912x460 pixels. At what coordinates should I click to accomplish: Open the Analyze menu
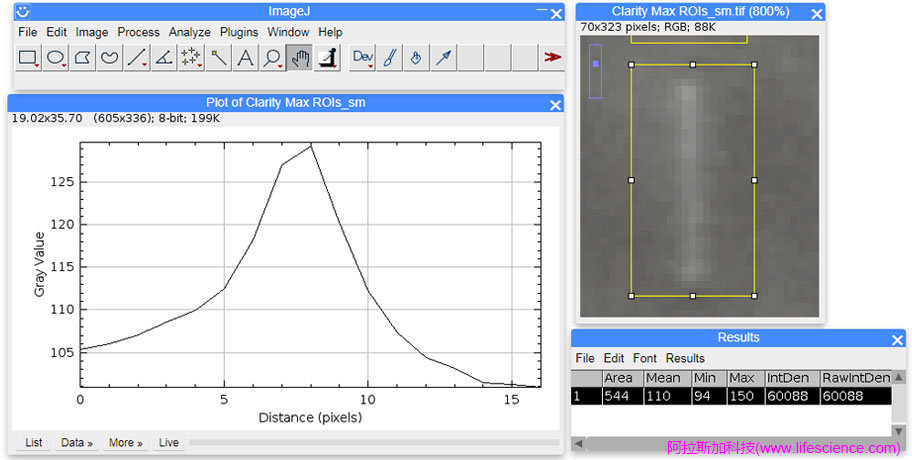tap(190, 32)
